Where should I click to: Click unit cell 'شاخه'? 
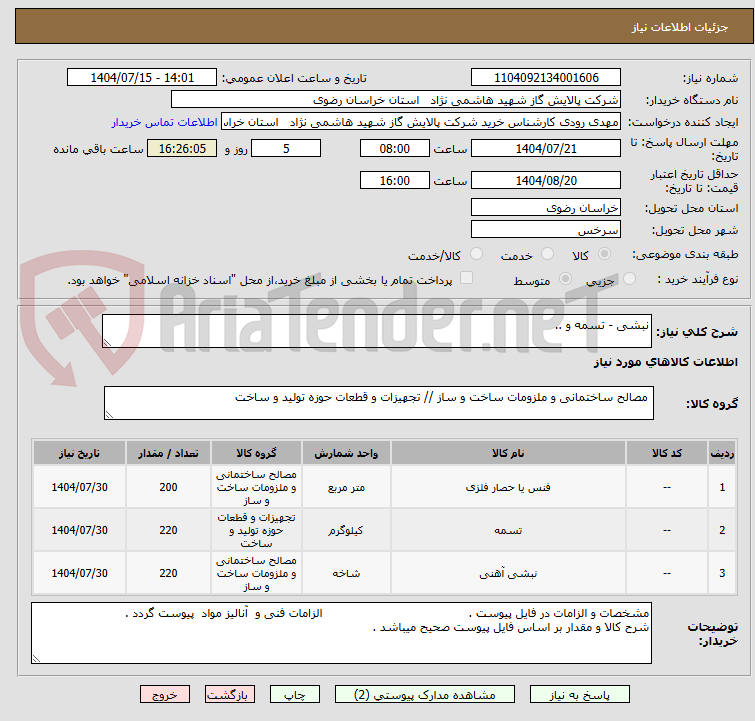(346, 573)
